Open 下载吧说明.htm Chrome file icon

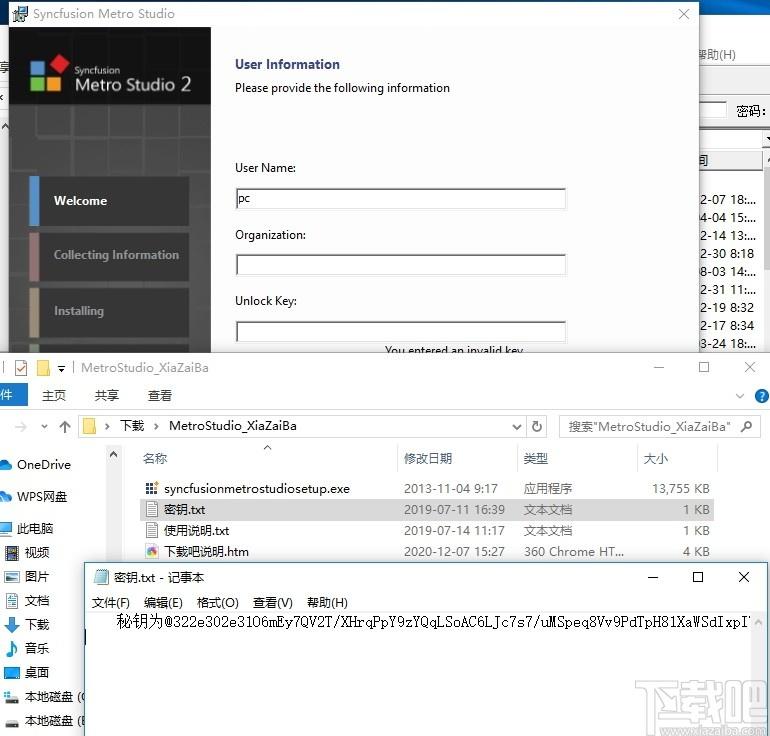tap(152, 552)
